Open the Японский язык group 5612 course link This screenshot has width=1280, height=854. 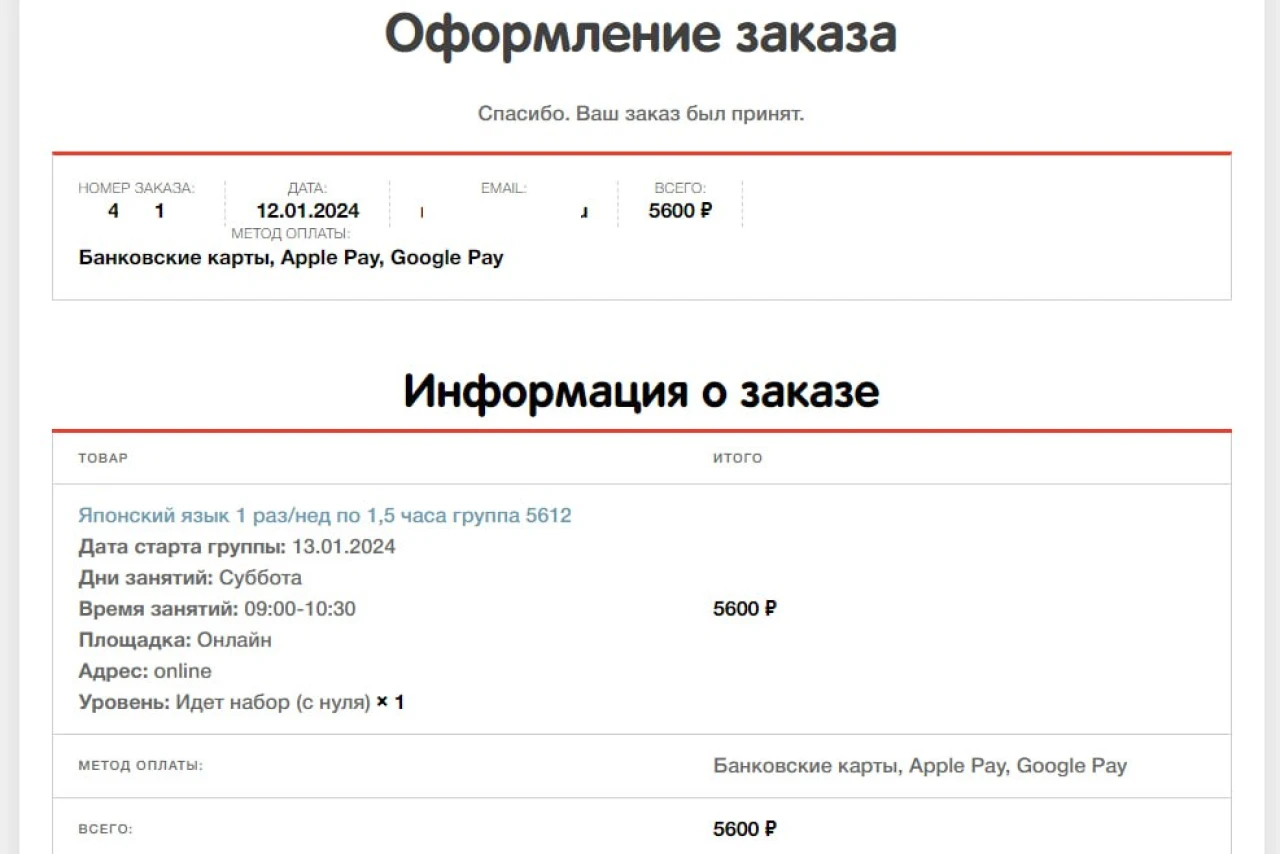pos(325,516)
